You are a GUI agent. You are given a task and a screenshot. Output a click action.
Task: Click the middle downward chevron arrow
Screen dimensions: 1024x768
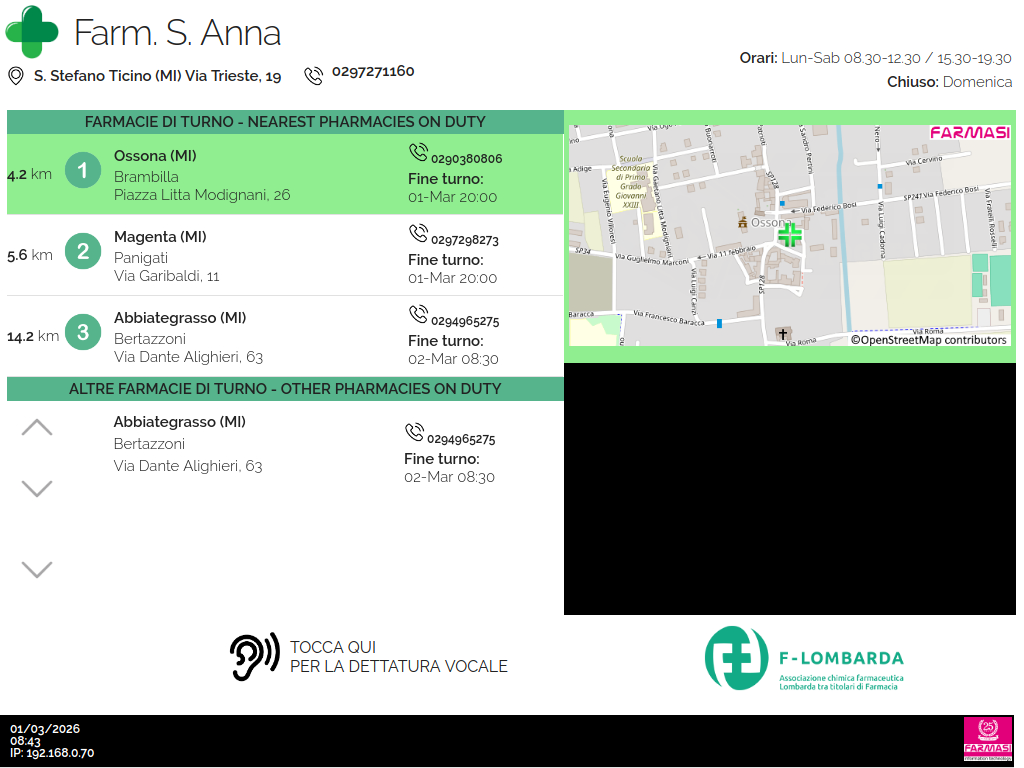[x=37, y=488]
